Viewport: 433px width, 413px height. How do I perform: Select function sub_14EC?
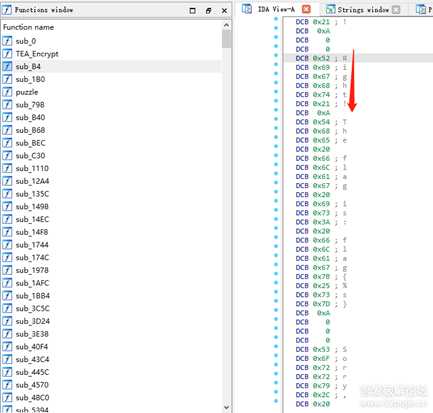point(32,219)
